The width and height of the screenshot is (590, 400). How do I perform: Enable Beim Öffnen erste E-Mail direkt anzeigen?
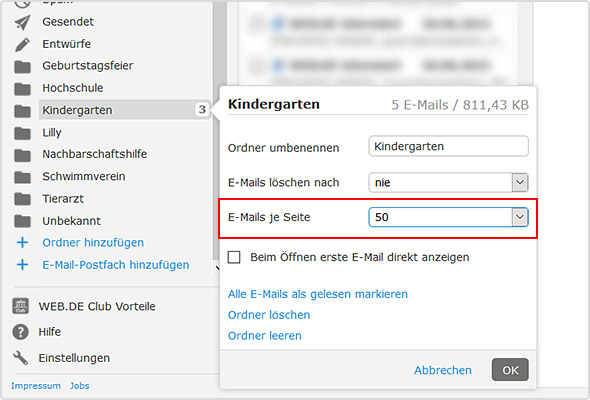coord(234,257)
